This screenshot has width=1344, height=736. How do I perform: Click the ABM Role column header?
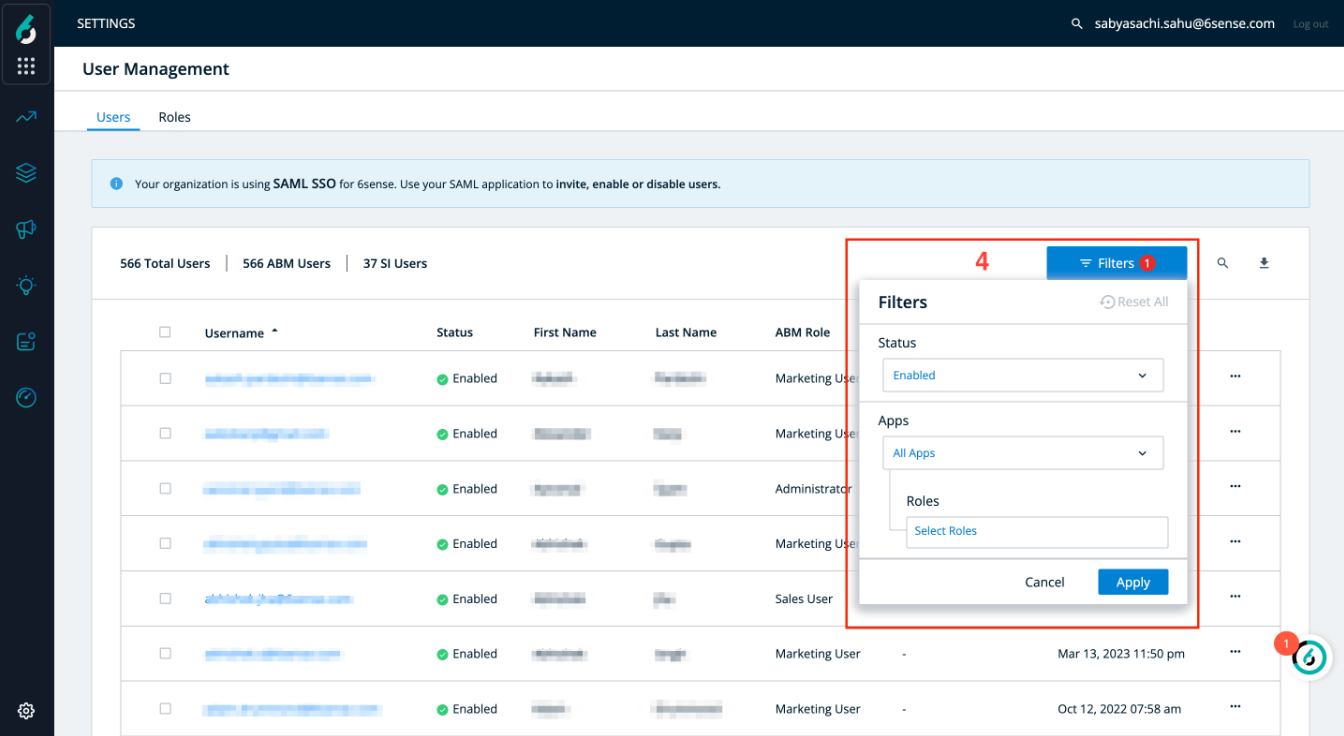tap(802, 332)
